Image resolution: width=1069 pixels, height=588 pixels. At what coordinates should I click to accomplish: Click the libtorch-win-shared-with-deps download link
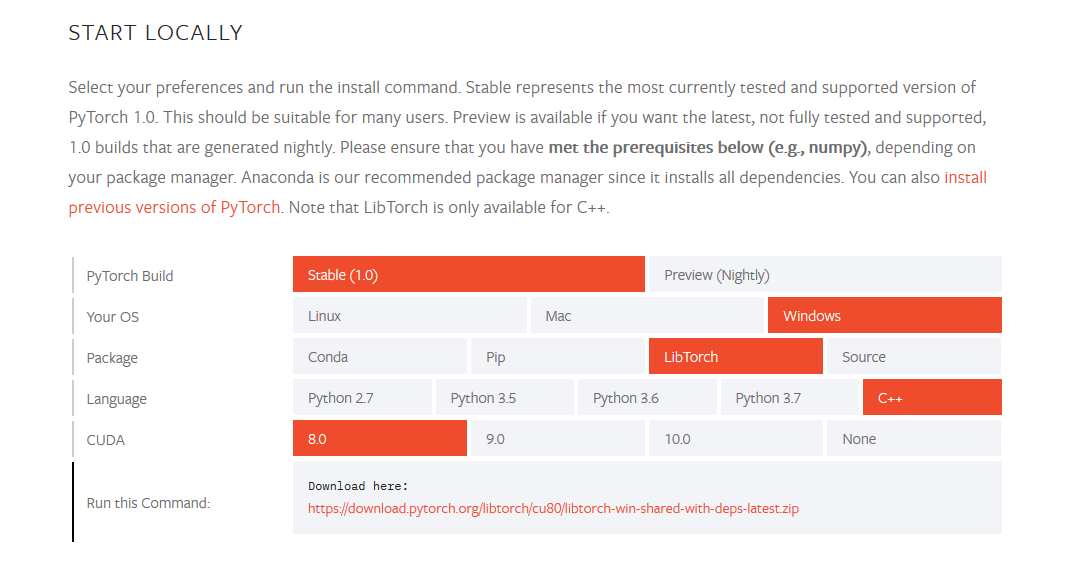pos(552,508)
